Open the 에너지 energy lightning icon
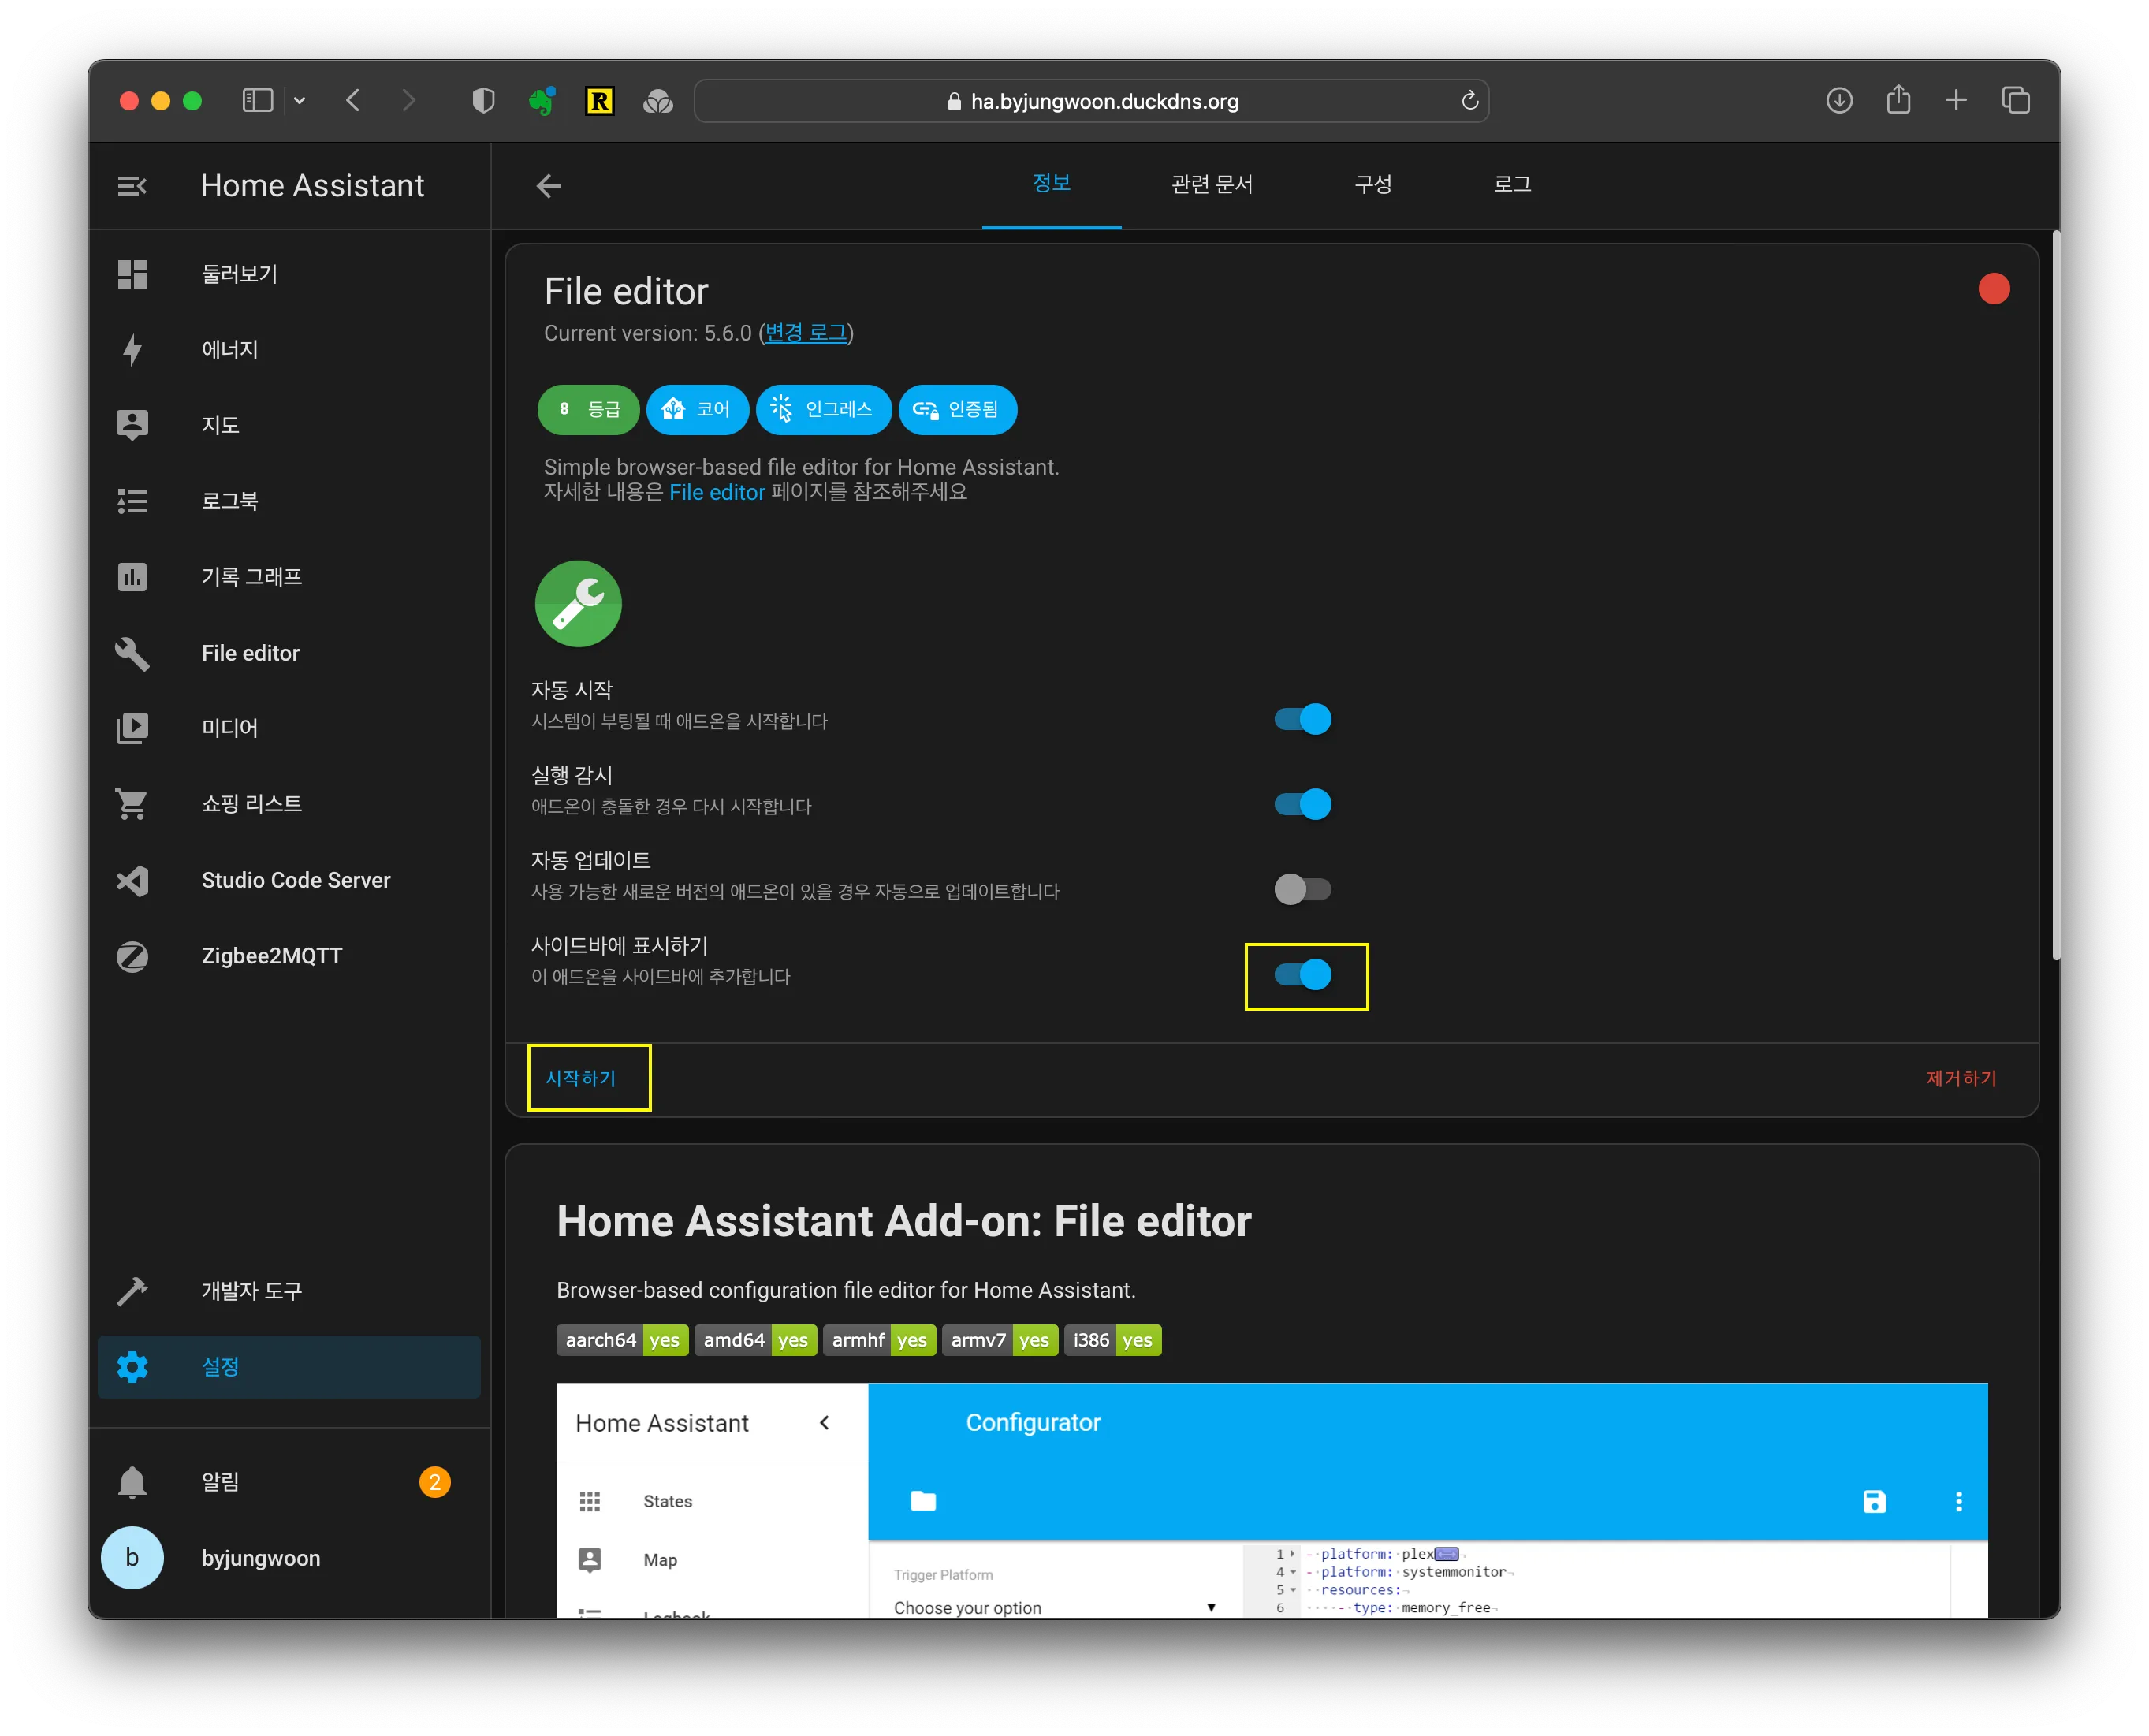The width and height of the screenshot is (2149, 1736). click(x=132, y=349)
